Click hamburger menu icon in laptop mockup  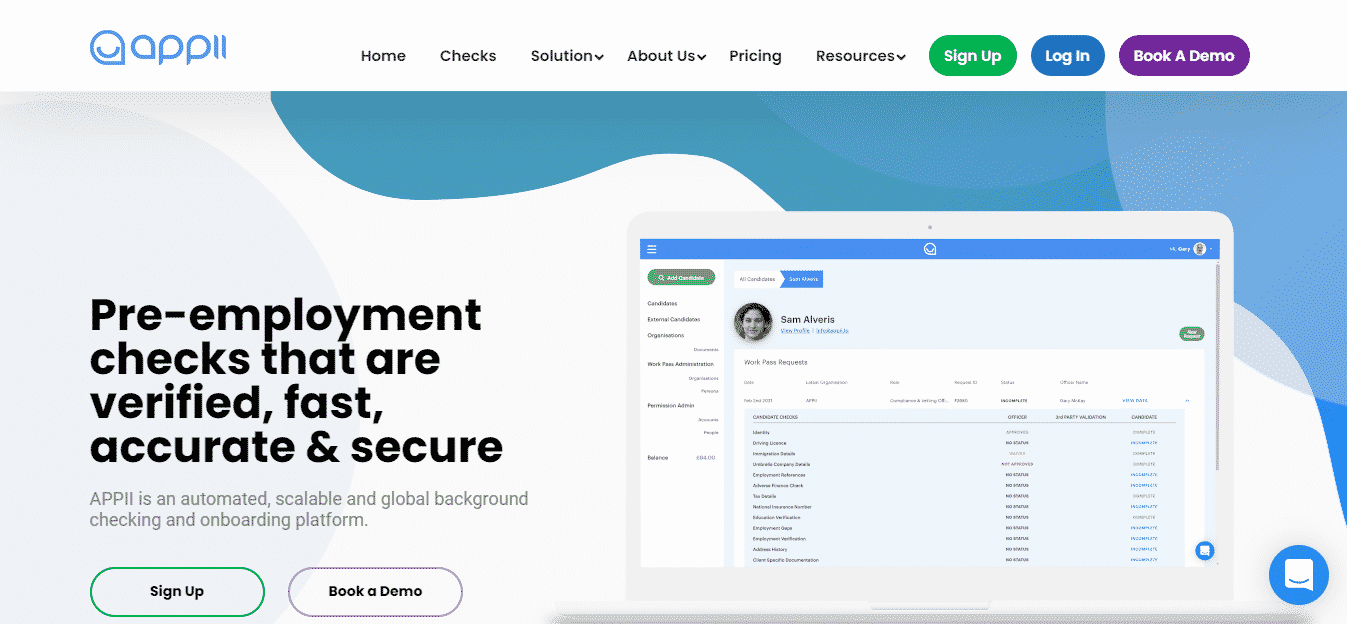click(652, 249)
